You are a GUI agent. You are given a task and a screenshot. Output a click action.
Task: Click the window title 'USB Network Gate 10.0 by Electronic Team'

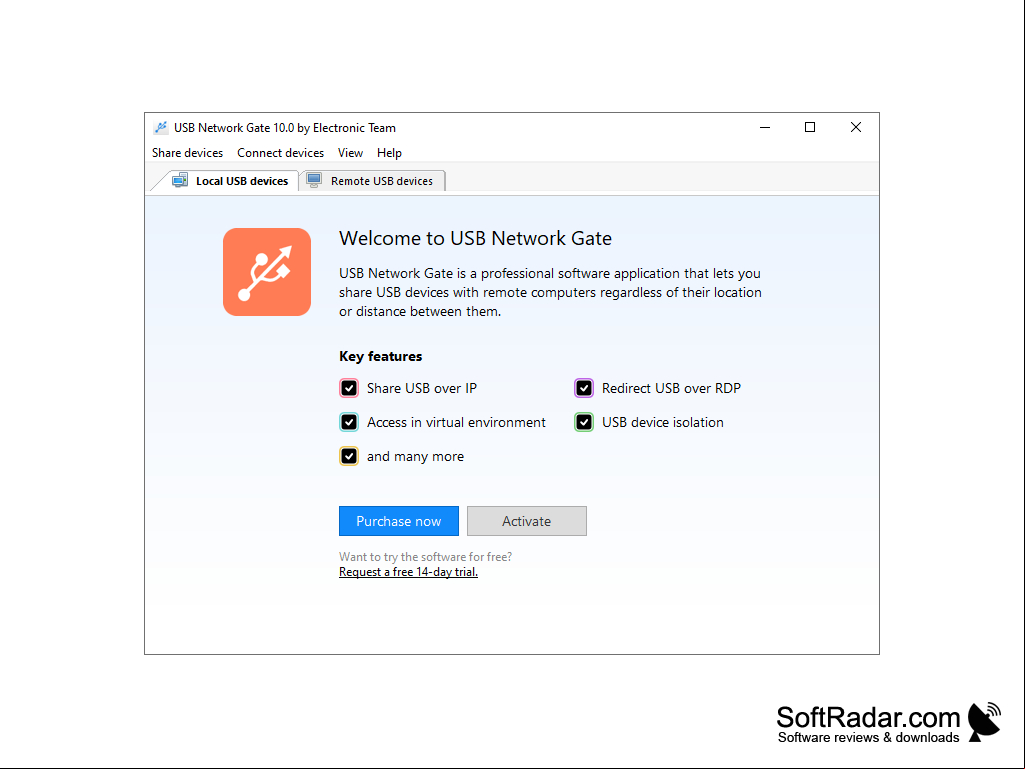[x=285, y=128]
